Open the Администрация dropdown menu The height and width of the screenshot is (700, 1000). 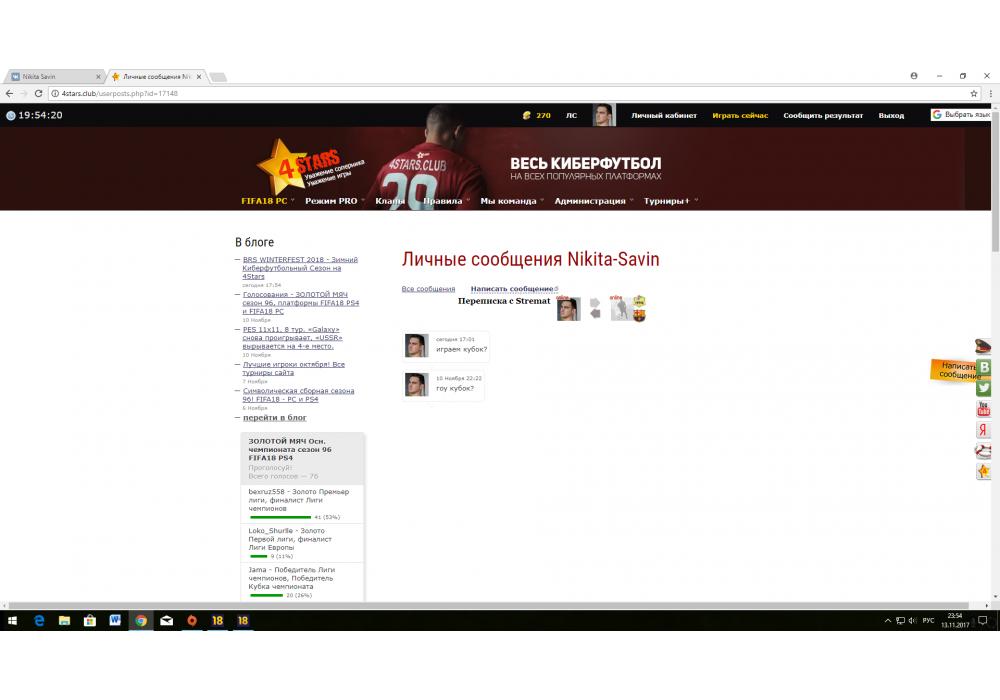click(x=590, y=201)
